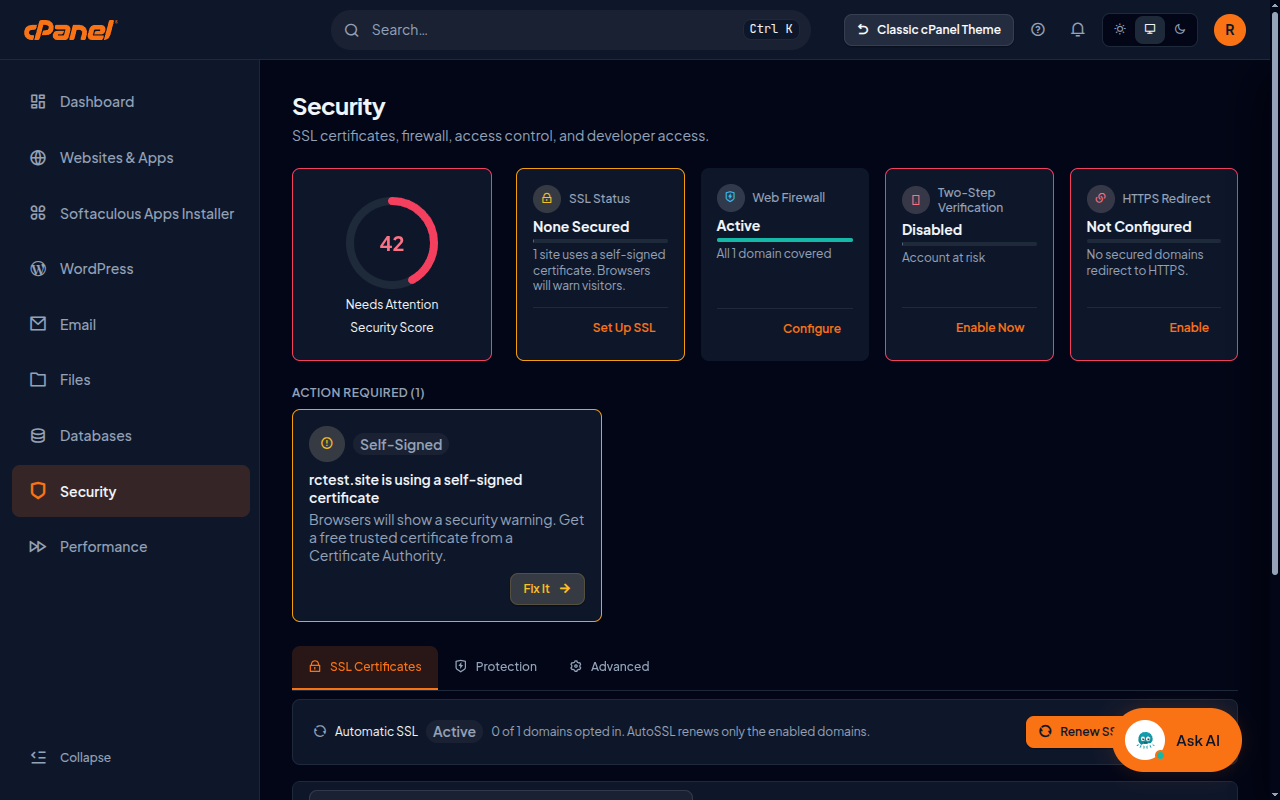The image size is (1280, 800).
Task: Click the Web Firewall green progress bar
Action: [785, 240]
